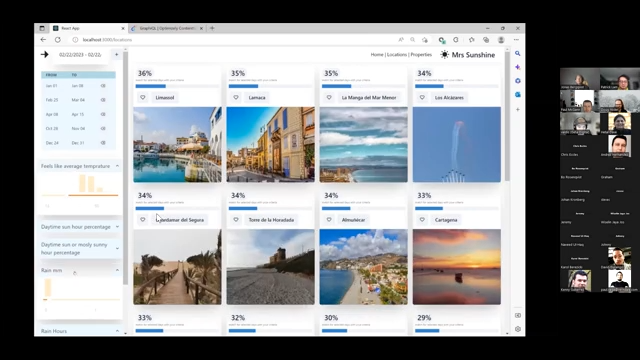Favorite Larnaca with the heart toggle
640x360 pixels.
click(x=236, y=98)
